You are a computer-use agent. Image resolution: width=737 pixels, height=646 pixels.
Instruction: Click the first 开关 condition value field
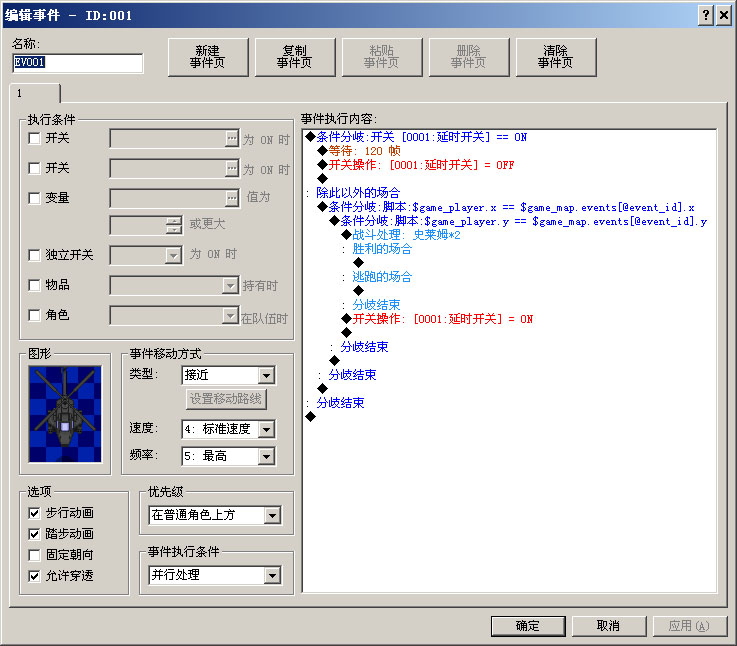point(168,138)
